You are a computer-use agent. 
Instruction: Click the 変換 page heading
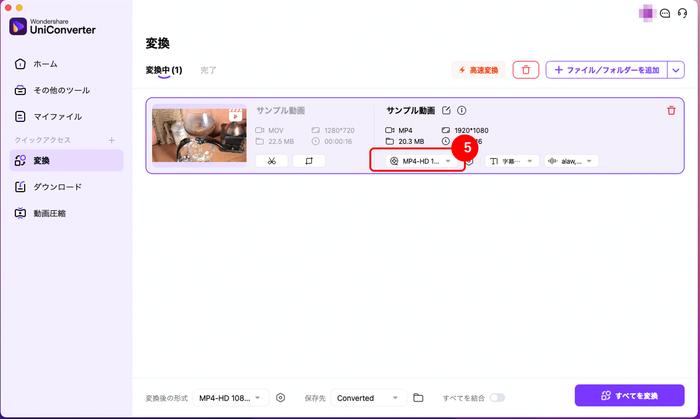click(x=158, y=43)
